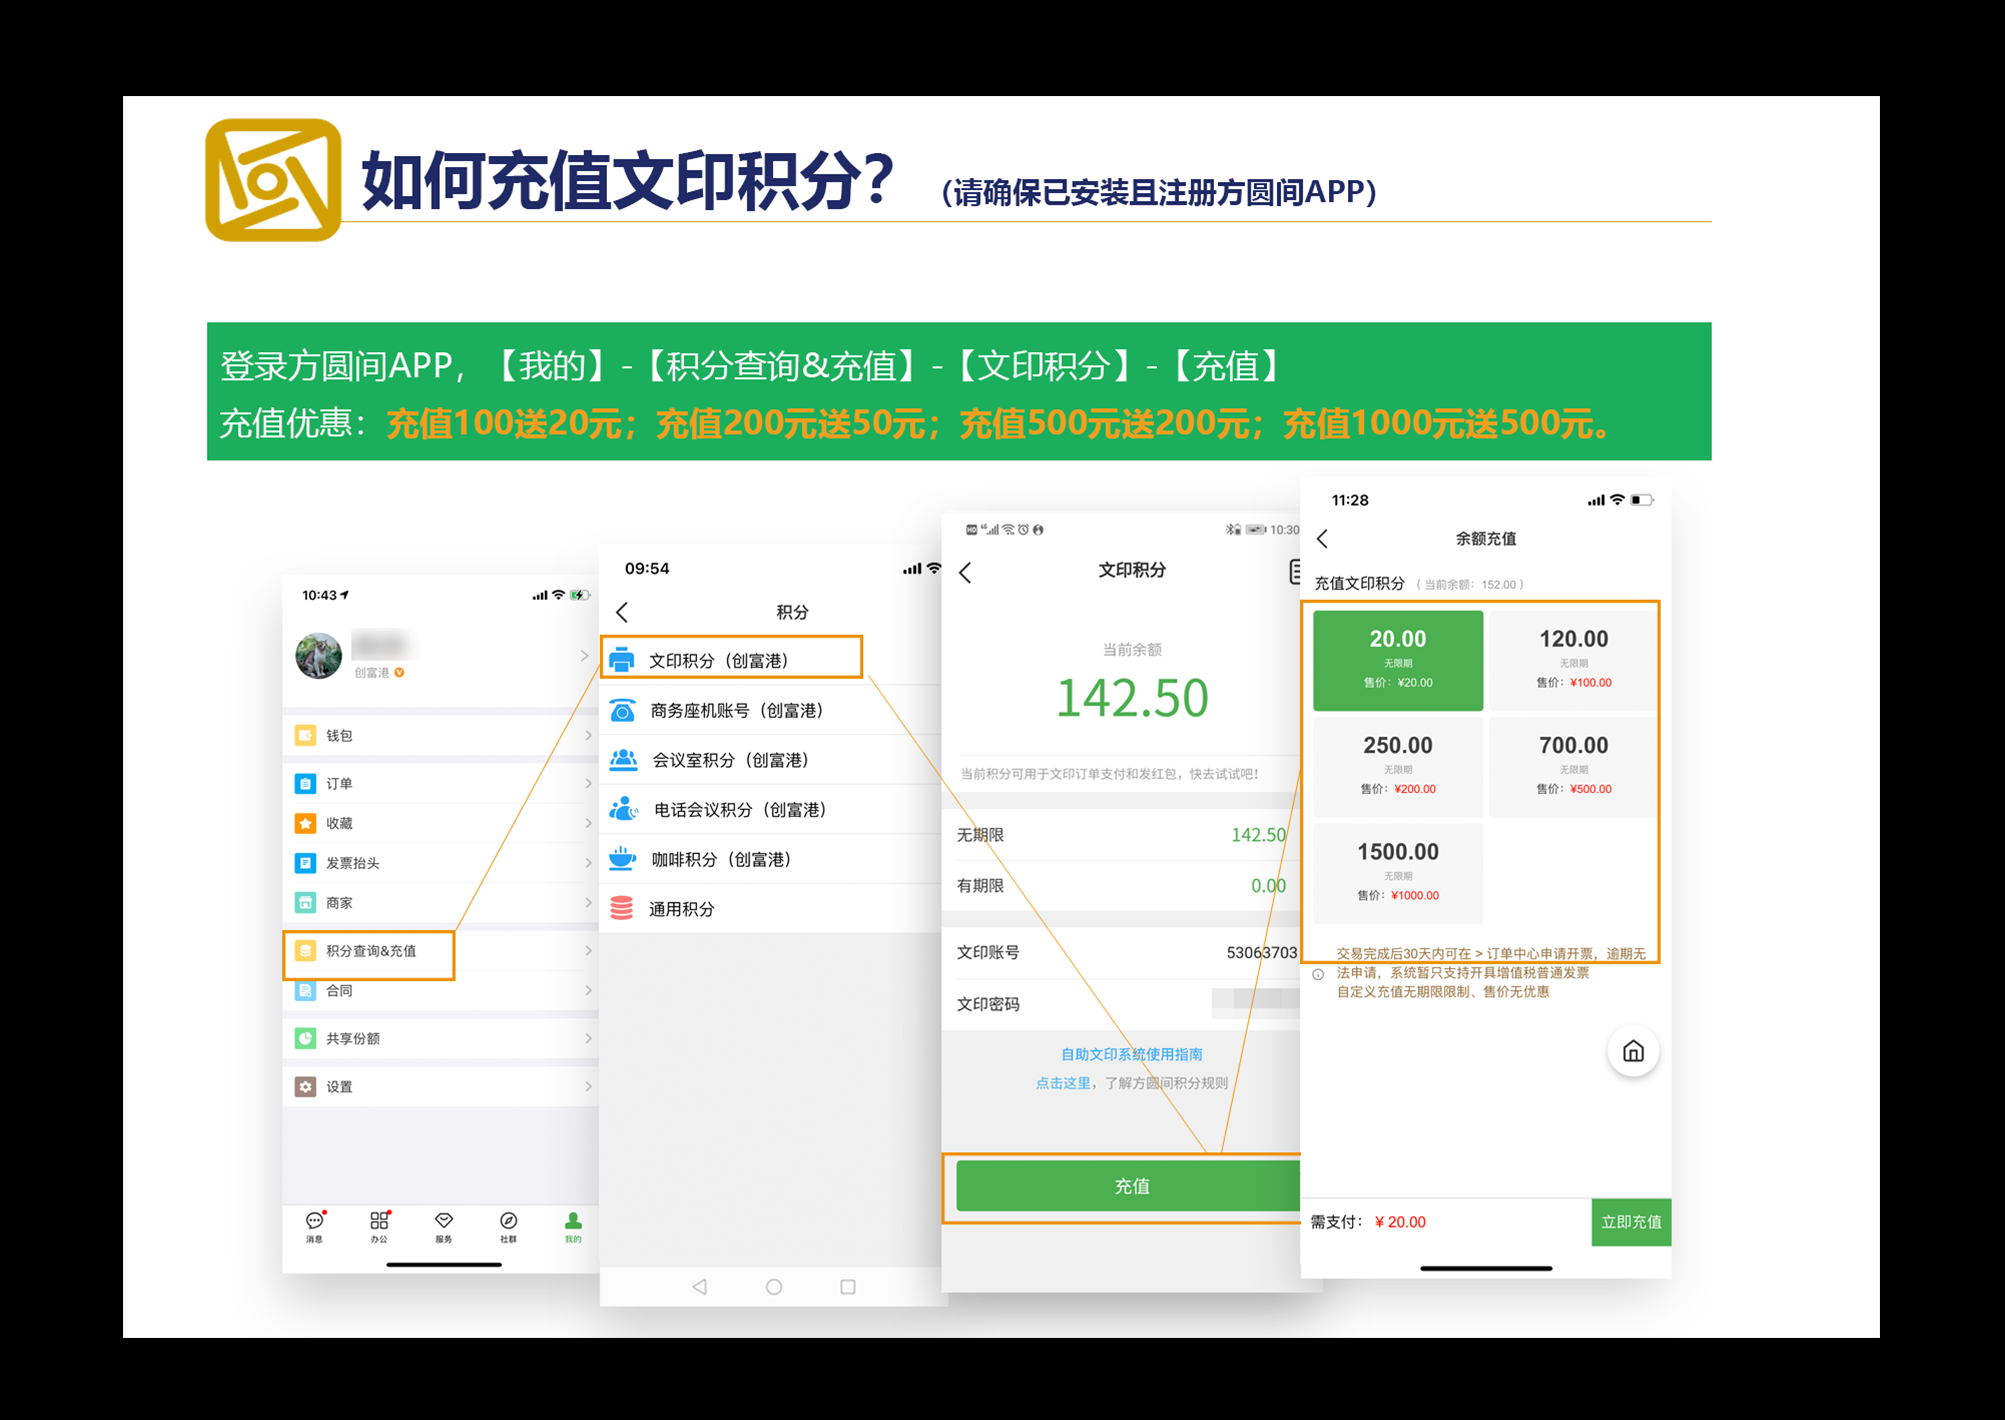Expand the profile row chevron arrow
The height and width of the screenshot is (1420, 2005).
pos(585,656)
